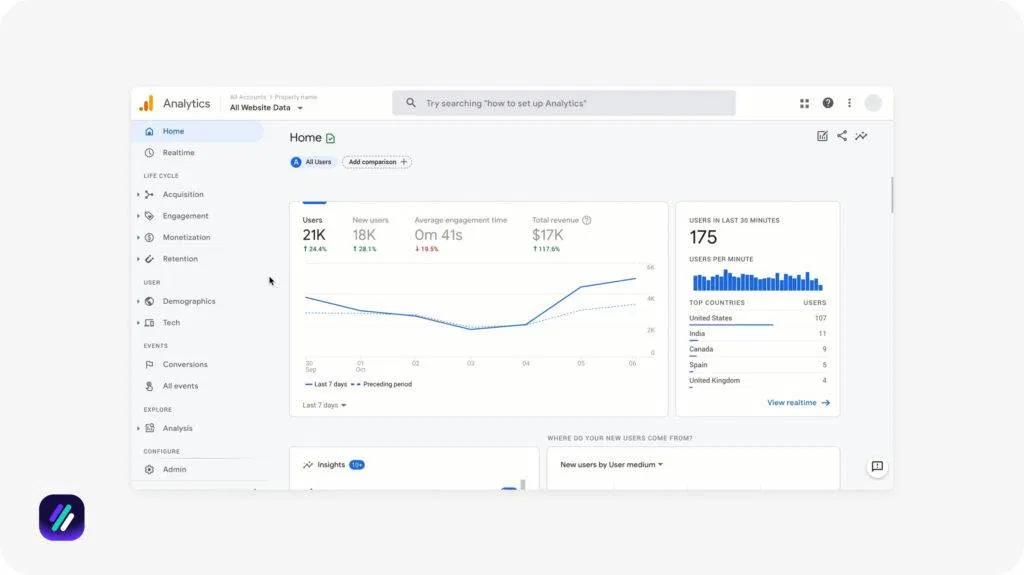
Task: Select the Realtime menu item
Action: pyautogui.click(x=197, y=153)
